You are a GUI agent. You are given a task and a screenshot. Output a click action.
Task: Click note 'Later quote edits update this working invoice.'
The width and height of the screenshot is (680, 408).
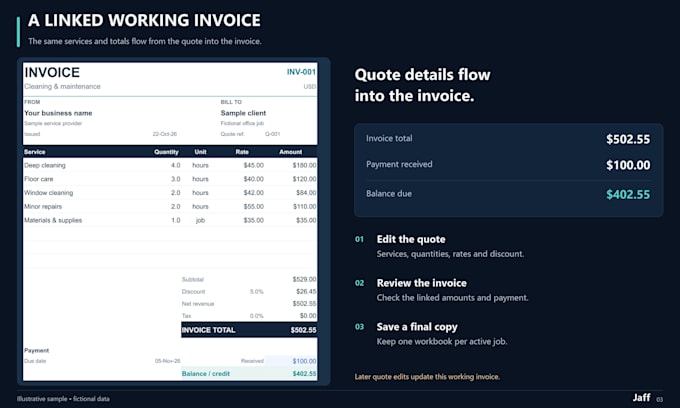[x=427, y=377]
